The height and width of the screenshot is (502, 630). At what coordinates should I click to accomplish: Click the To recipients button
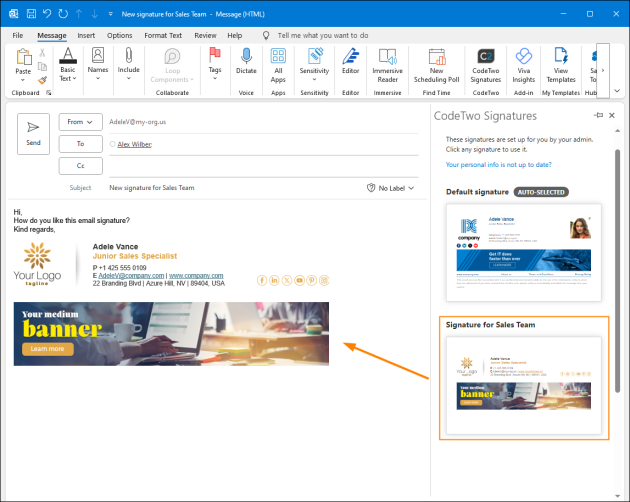coord(80,144)
